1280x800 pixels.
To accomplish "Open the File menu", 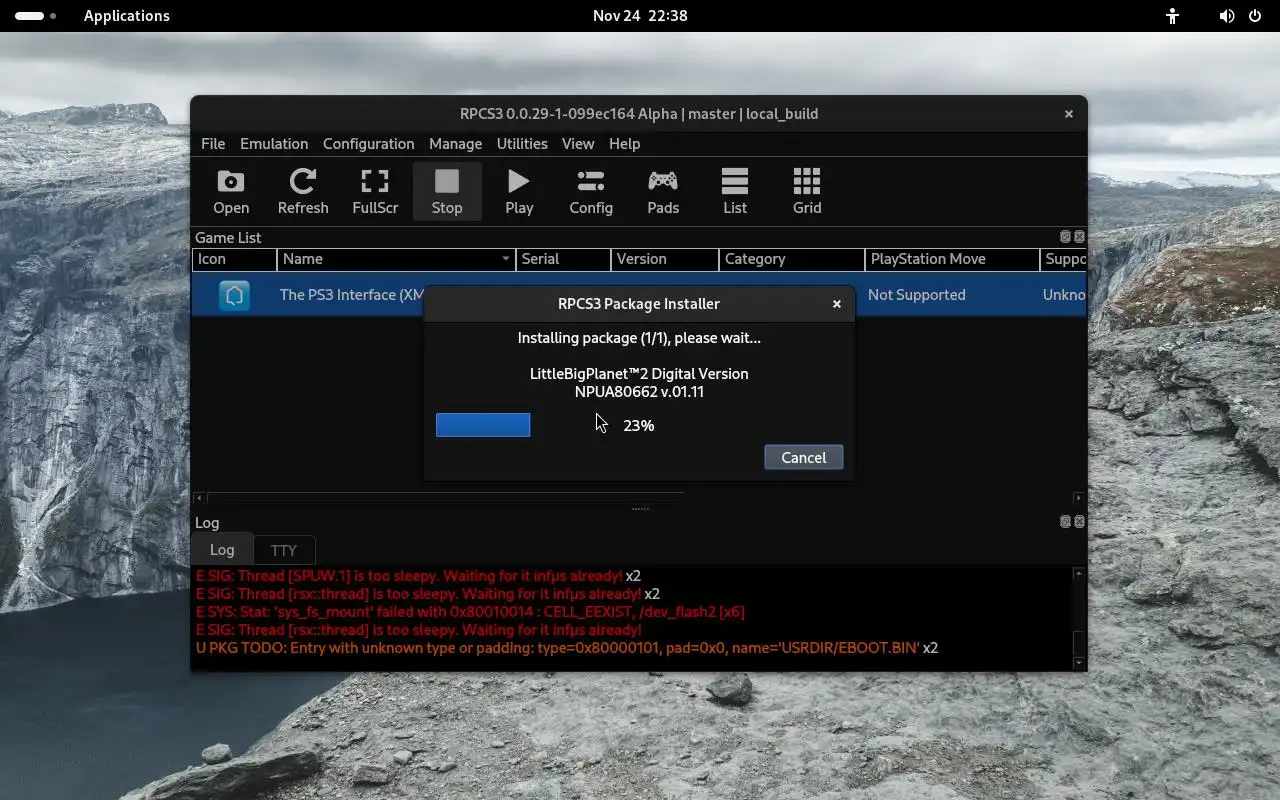I will pyautogui.click(x=213, y=144).
